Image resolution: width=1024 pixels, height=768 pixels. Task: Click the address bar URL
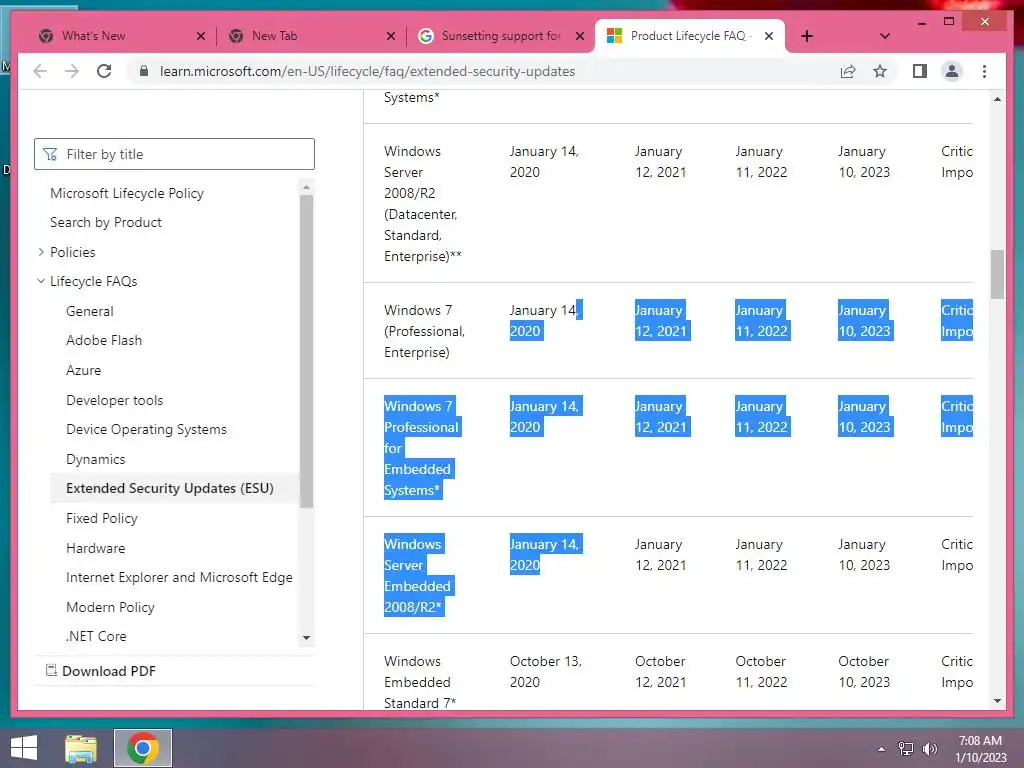(368, 71)
